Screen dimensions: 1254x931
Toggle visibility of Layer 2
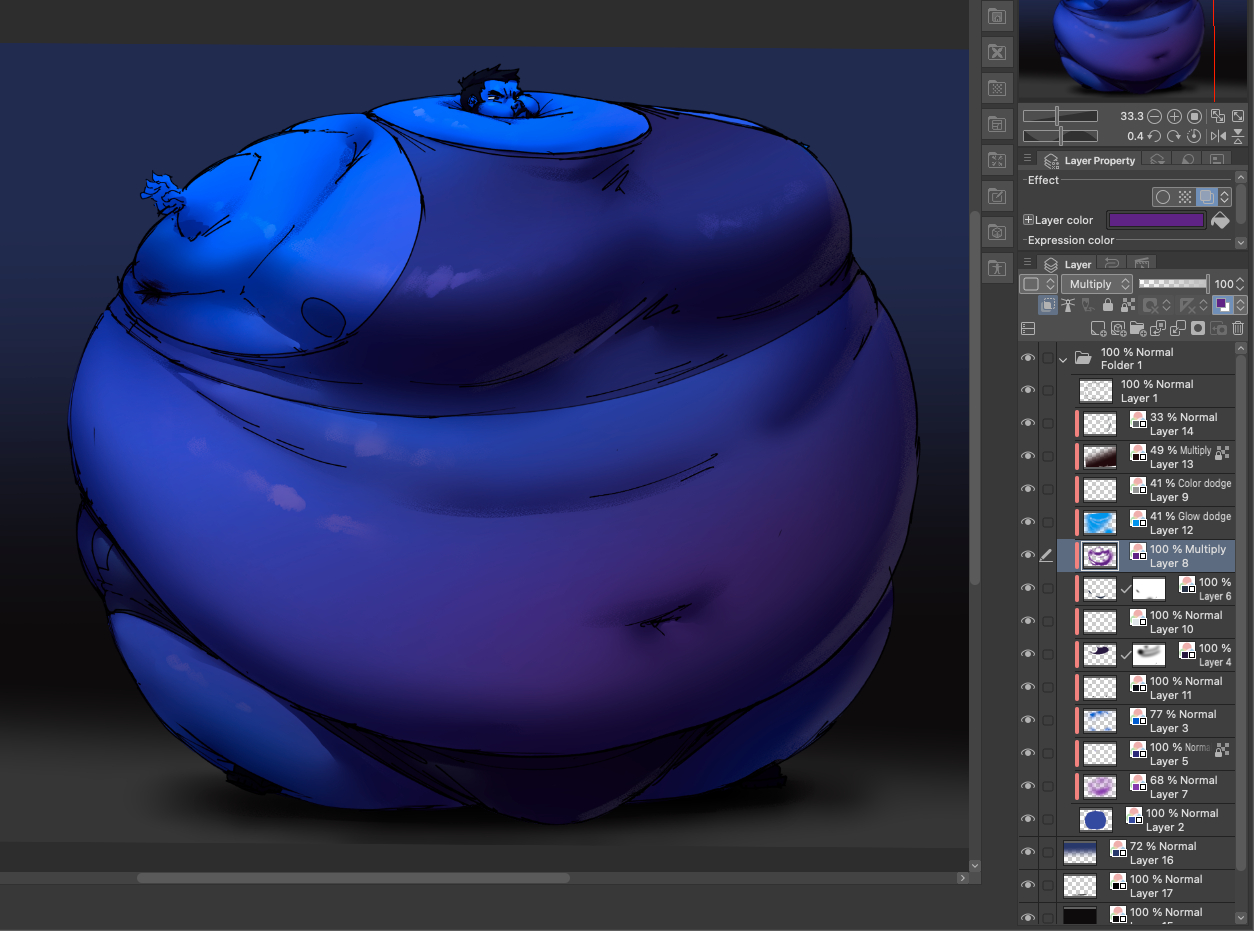(x=1028, y=820)
